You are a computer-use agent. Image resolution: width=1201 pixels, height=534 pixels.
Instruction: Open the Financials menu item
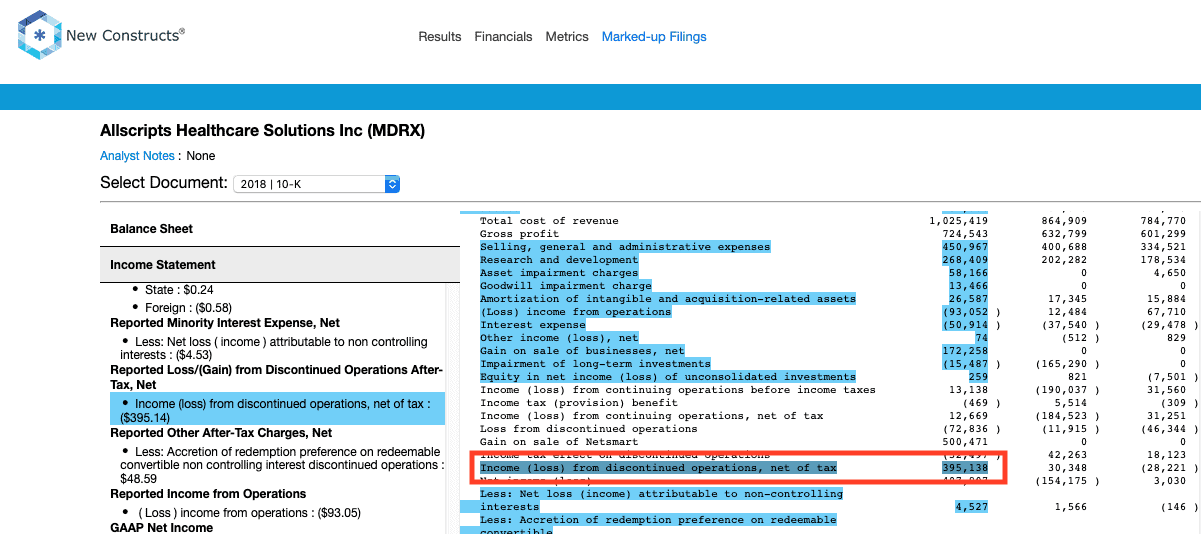(503, 37)
